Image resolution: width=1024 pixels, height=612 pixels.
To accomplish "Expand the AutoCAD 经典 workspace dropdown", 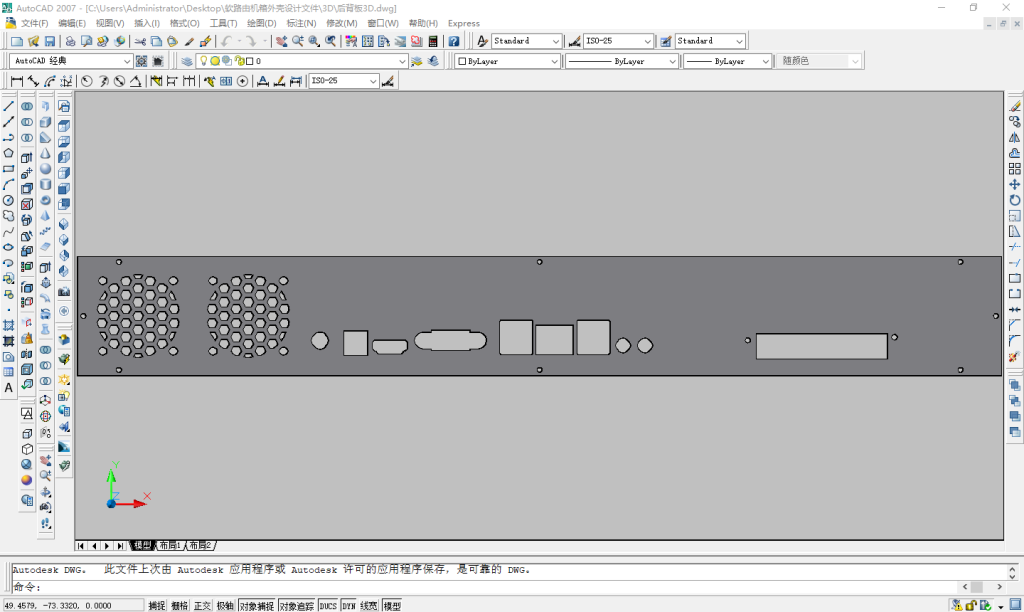I will click(125, 61).
